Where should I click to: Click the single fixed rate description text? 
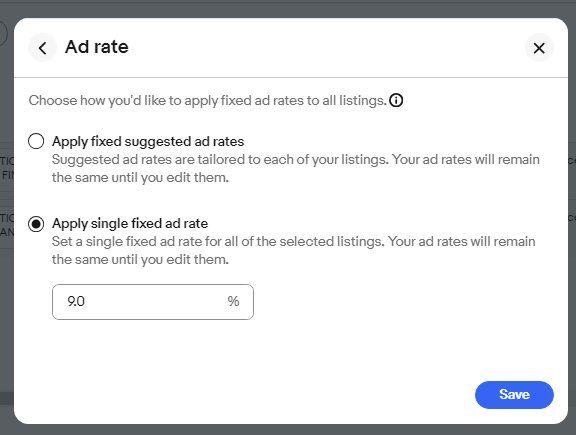click(x=294, y=250)
